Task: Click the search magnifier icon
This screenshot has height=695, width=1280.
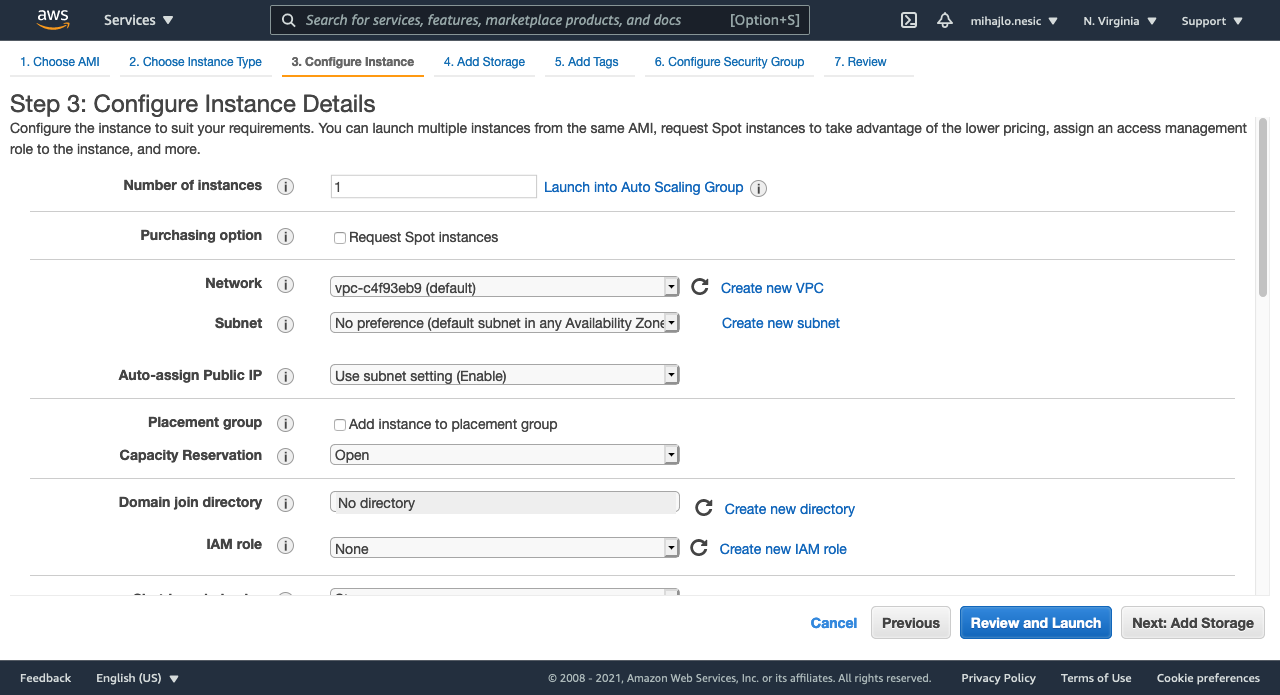Action: coord(288,20)
